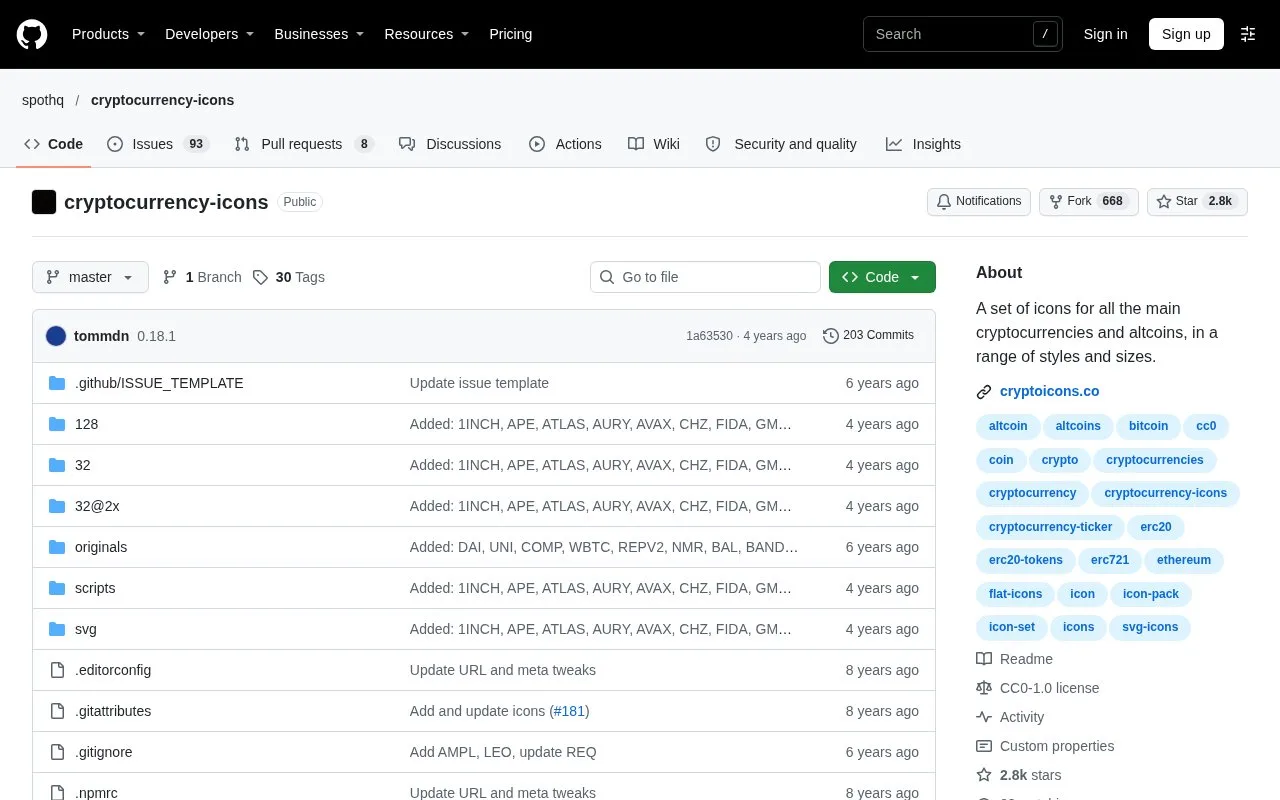Viewport: 1280px width, 800px height.
Task: Click tommdn's avatar image
Action: point(56,336)
